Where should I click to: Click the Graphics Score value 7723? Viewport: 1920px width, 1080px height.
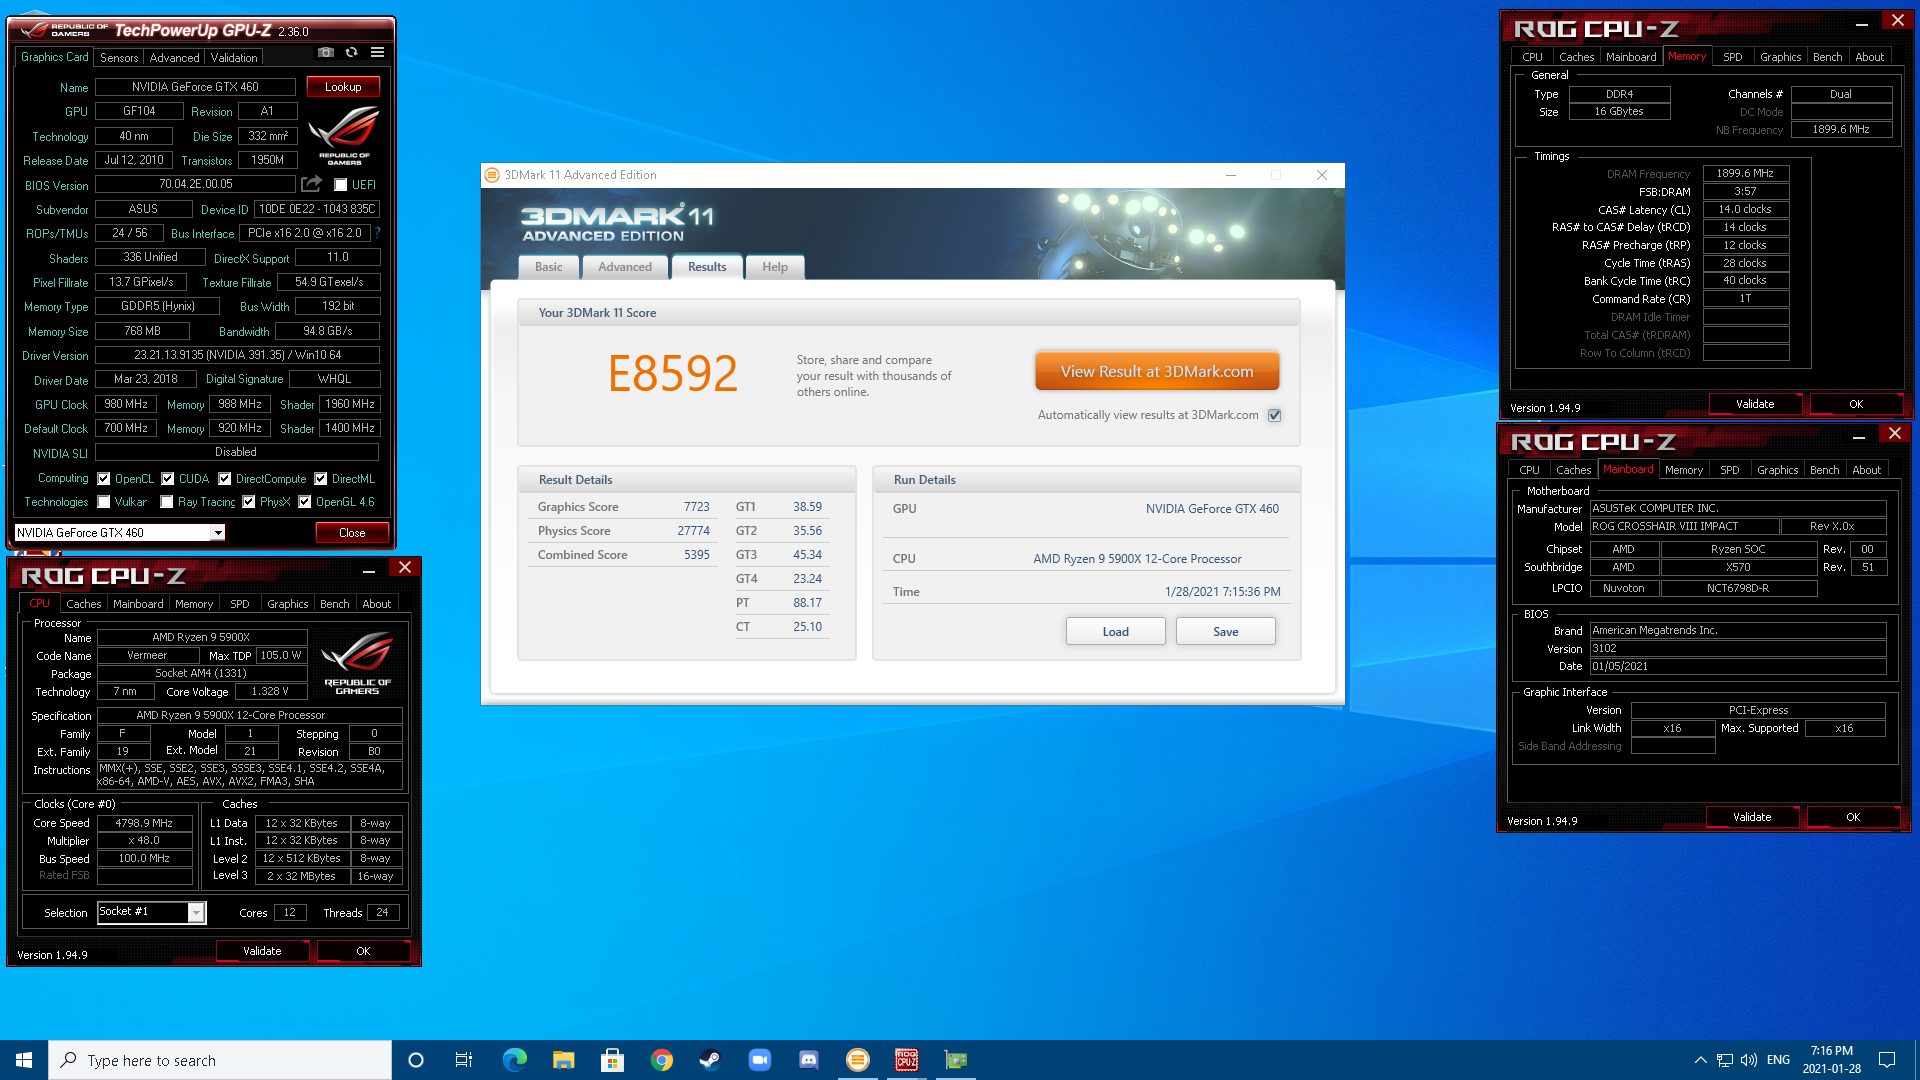697,507
